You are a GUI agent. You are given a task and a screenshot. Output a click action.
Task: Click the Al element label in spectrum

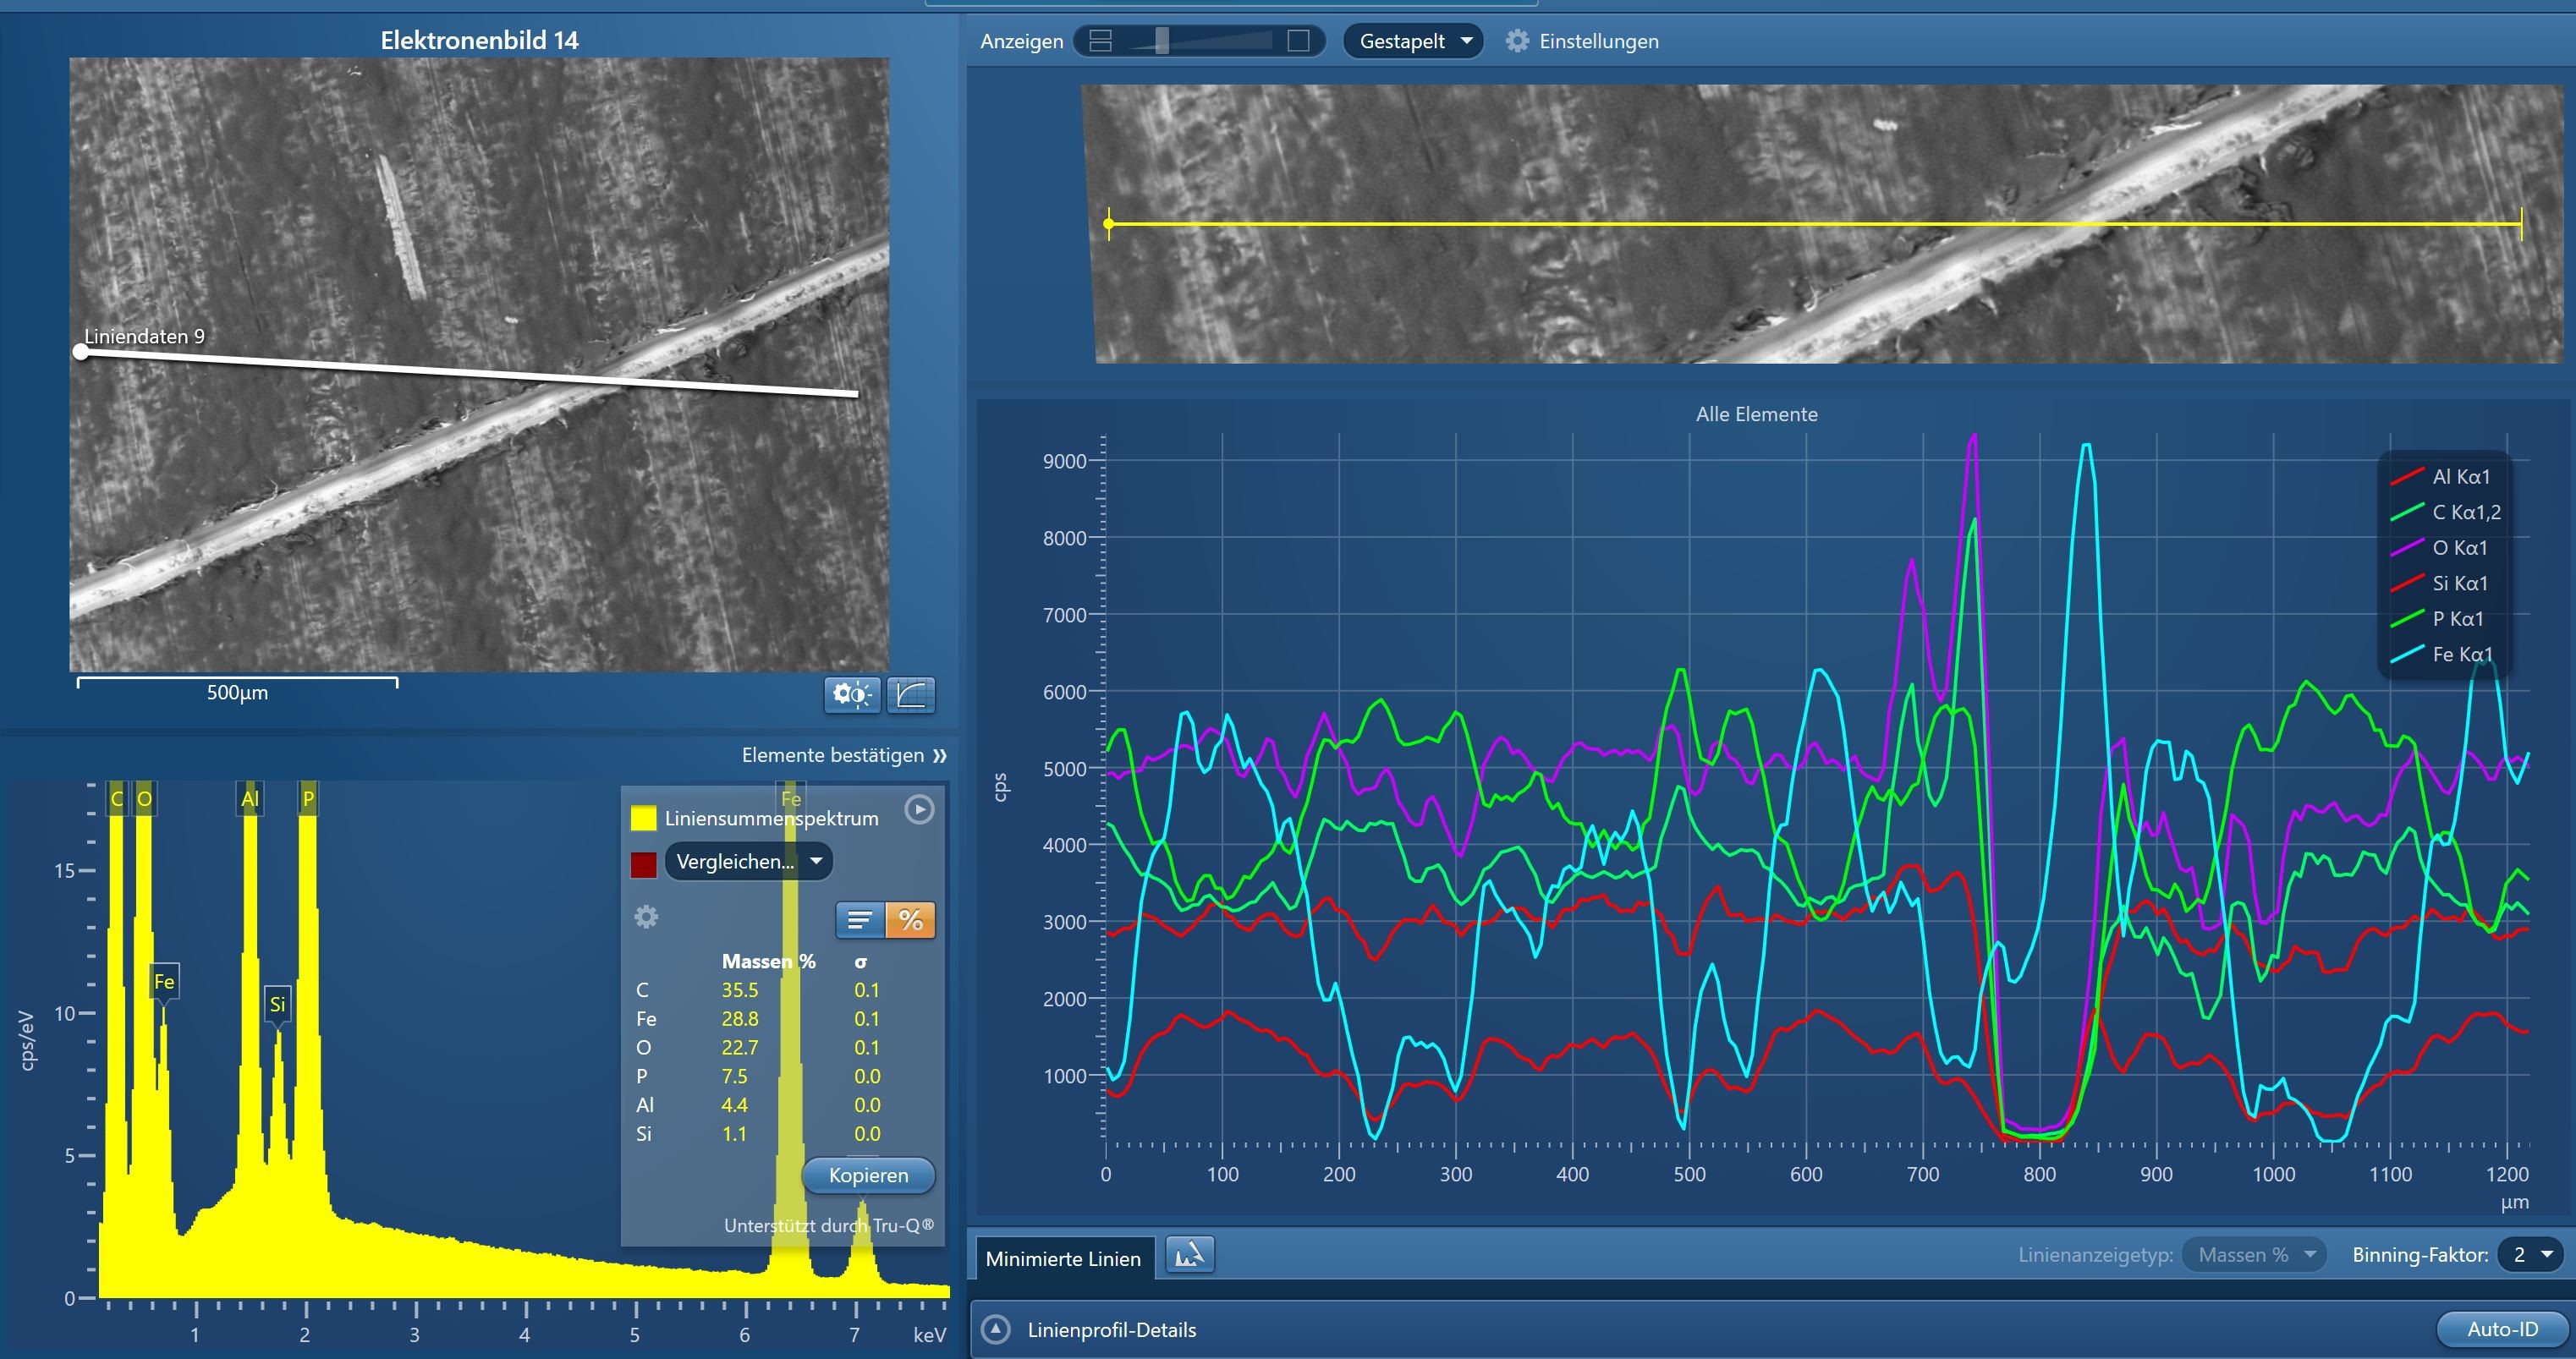[250, 798]
